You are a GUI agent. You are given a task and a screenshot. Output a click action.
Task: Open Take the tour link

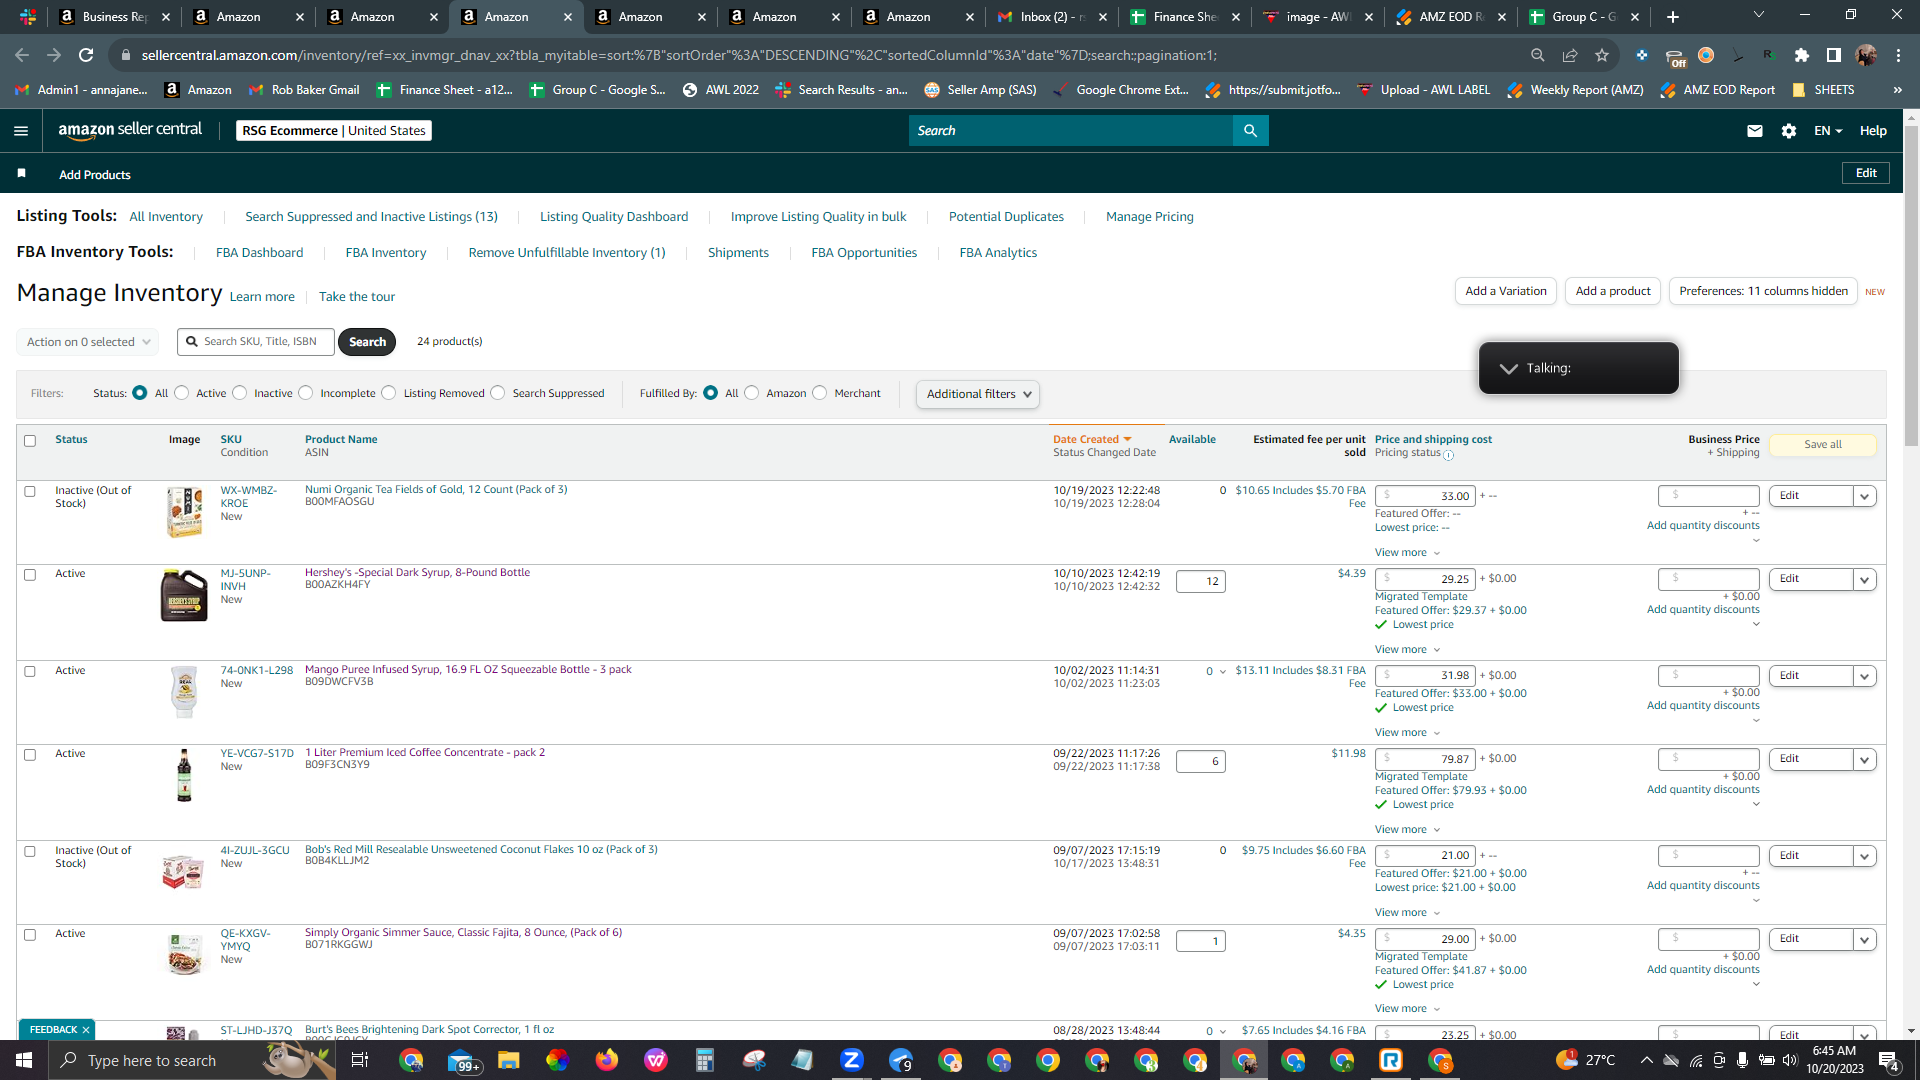(357, 297)
